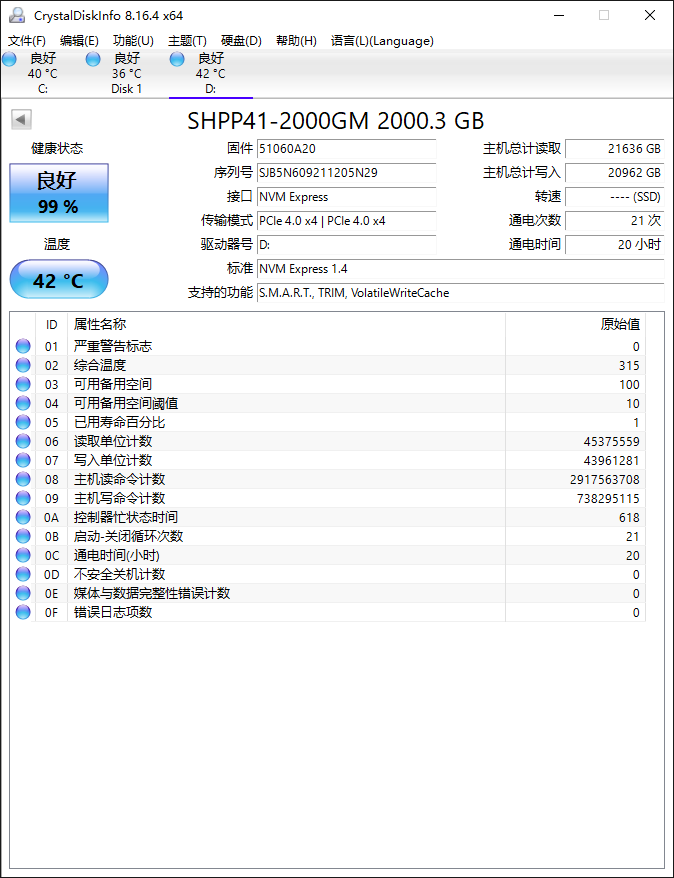The width and height of the screenshot is (674, 878).
Task: Click the status orb of attribute 05
Action: pos(23,423)
